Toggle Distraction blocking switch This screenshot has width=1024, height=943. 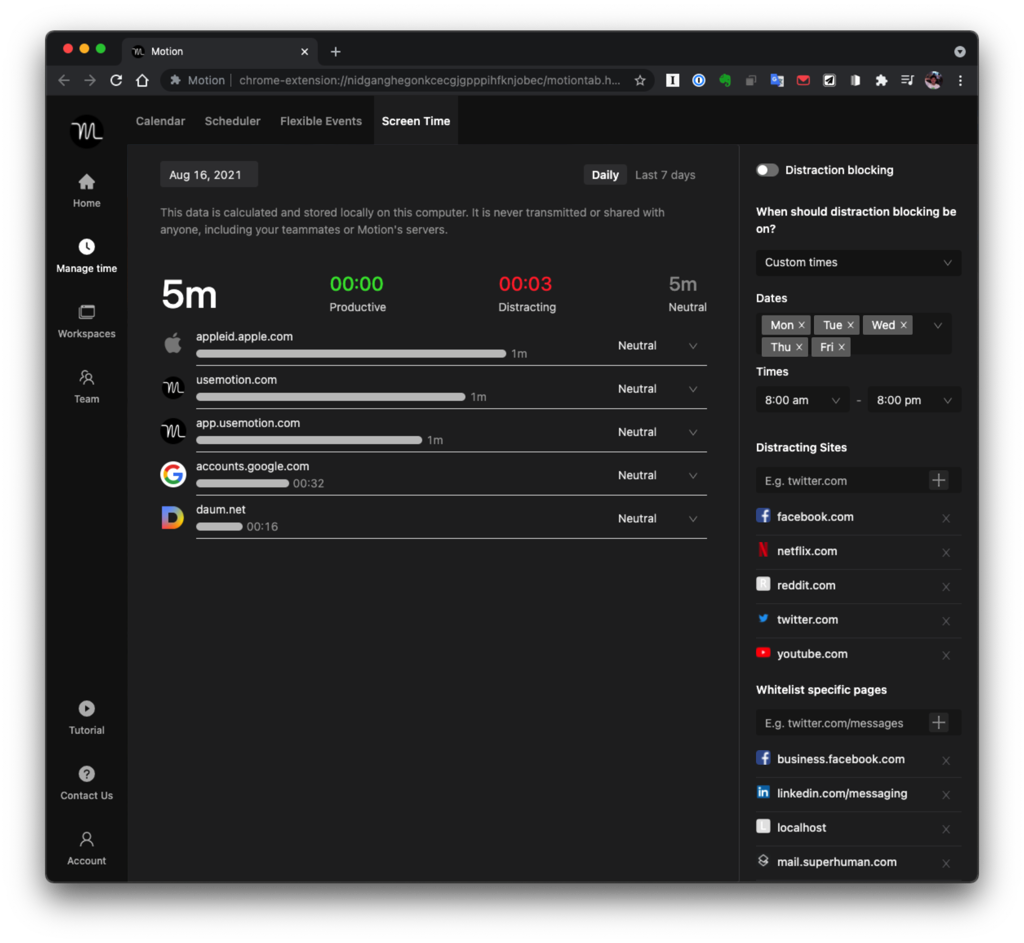click(767, 170)
